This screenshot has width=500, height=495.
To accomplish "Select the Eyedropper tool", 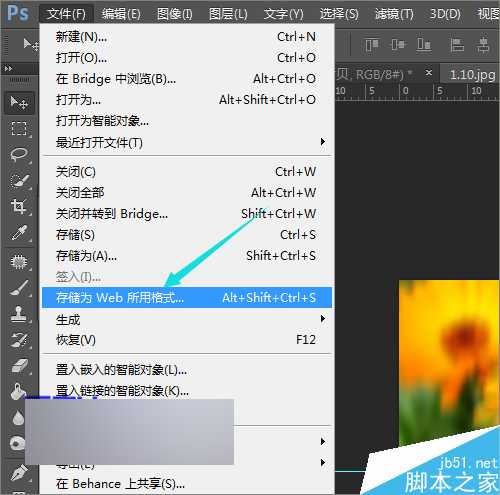I will (19, 233).
